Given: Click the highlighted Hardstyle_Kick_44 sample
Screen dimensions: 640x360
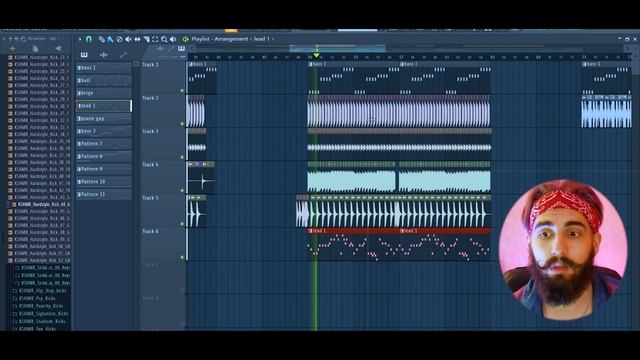Looking at the screenshot, I should (41, 204).
